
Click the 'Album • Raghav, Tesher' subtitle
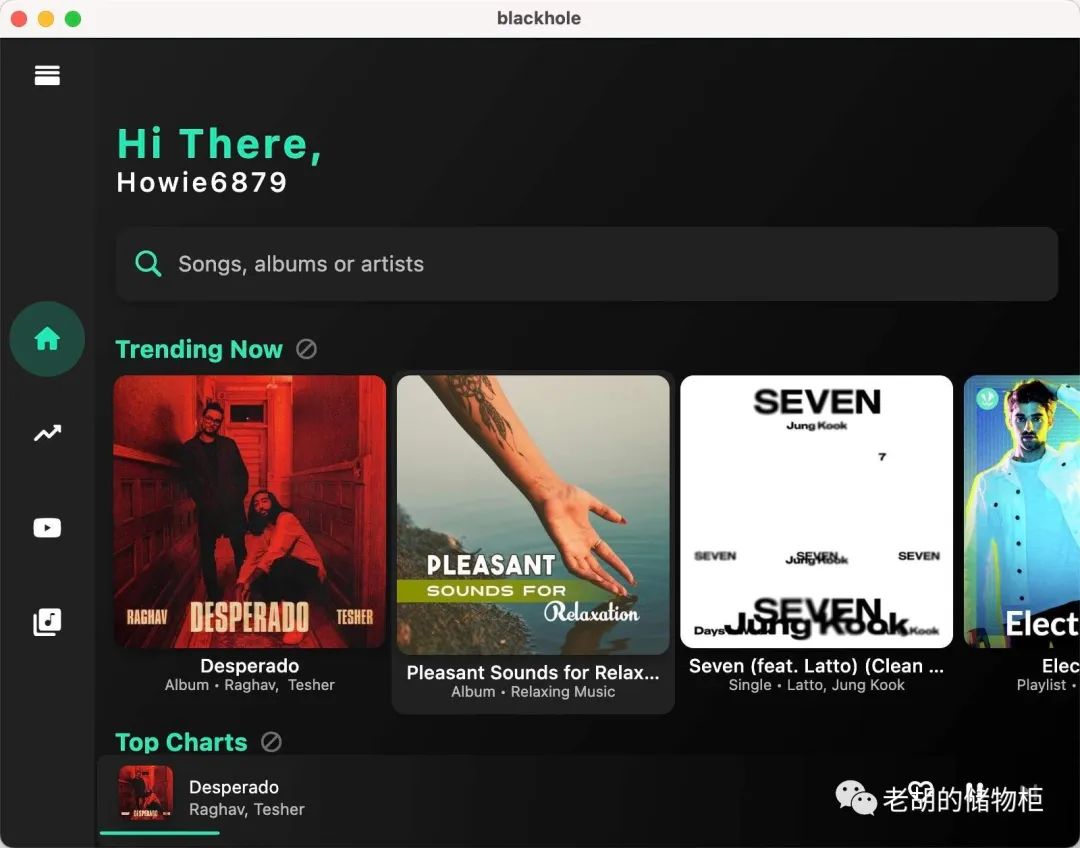249,685
